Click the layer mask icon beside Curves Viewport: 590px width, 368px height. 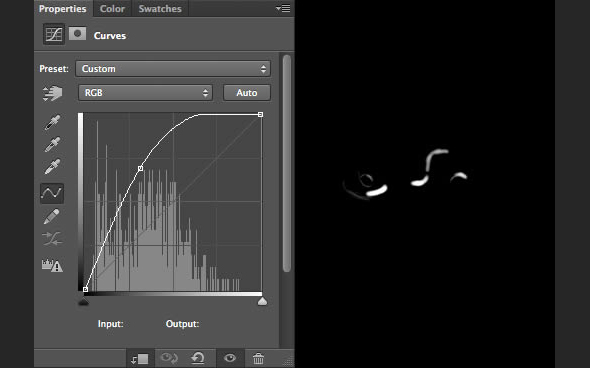click(x=78, y=34)
